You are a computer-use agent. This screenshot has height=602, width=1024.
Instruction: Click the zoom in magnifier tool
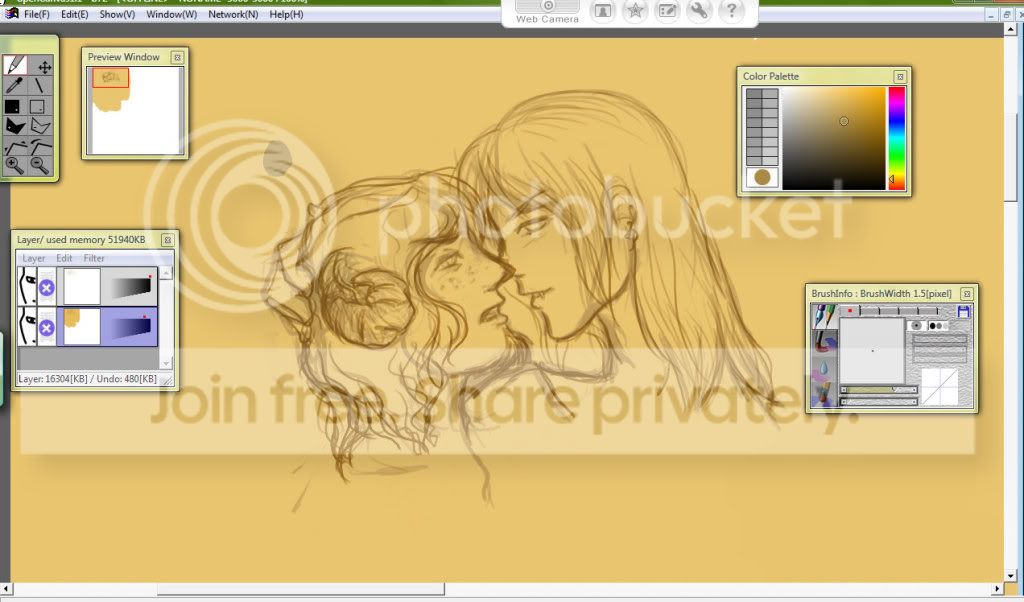coord(15,165)
